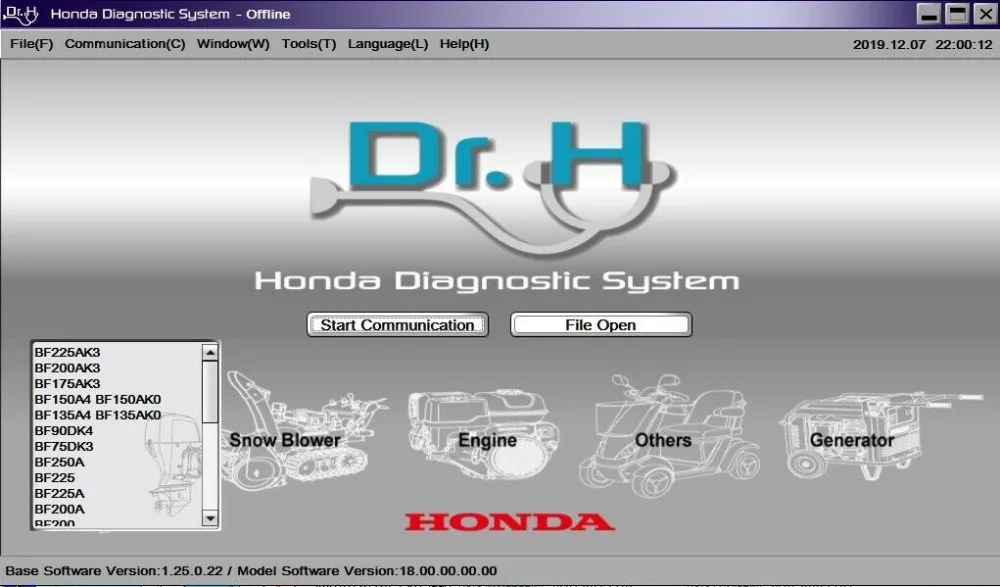The width and height of the screenshot is (1000, 587).
Task: Open the Tools(T) menu
Action: [x=308, y=44]
